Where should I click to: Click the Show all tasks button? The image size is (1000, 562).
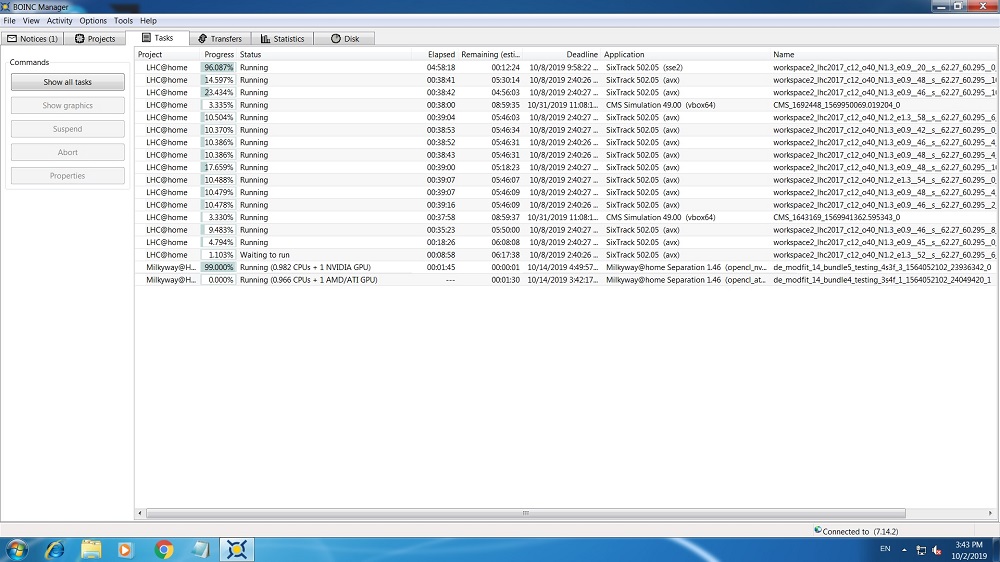pos(68,82)
